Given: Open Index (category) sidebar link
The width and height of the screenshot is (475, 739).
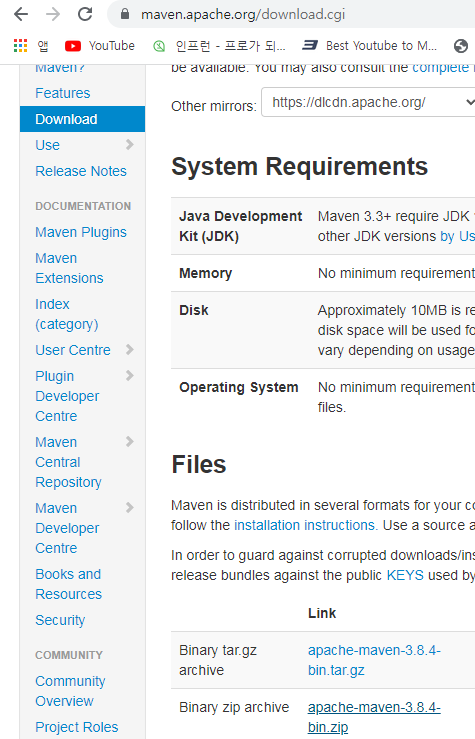Looking at the screenshot, I should 67,314.
